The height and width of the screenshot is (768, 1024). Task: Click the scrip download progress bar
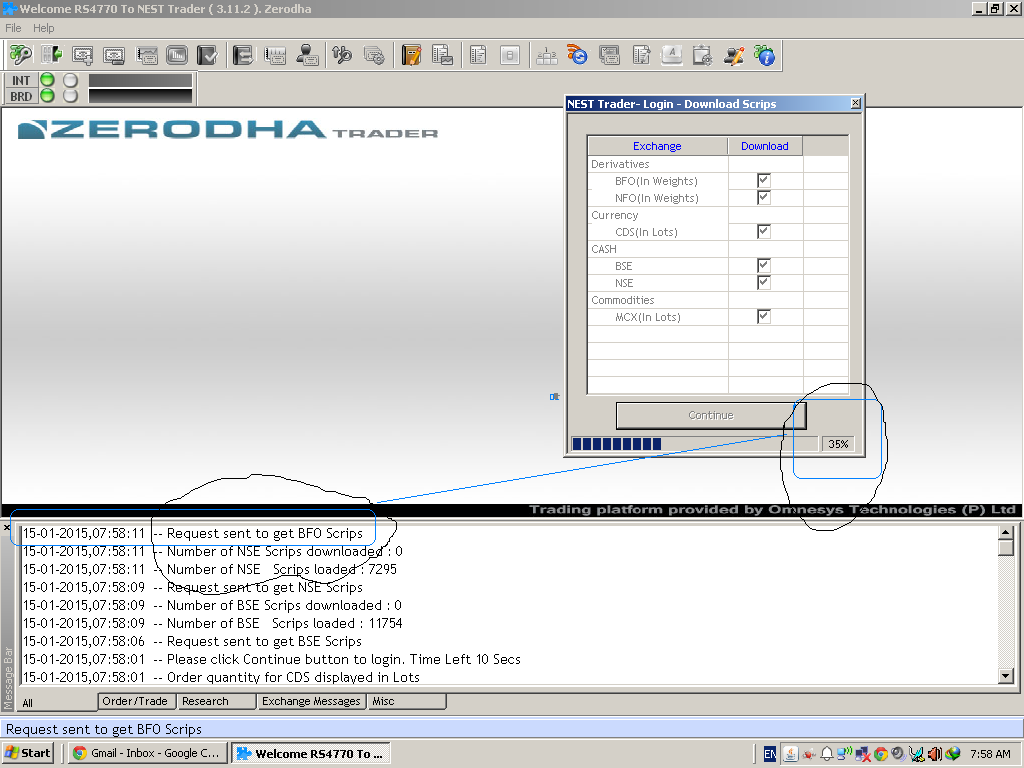694,444
